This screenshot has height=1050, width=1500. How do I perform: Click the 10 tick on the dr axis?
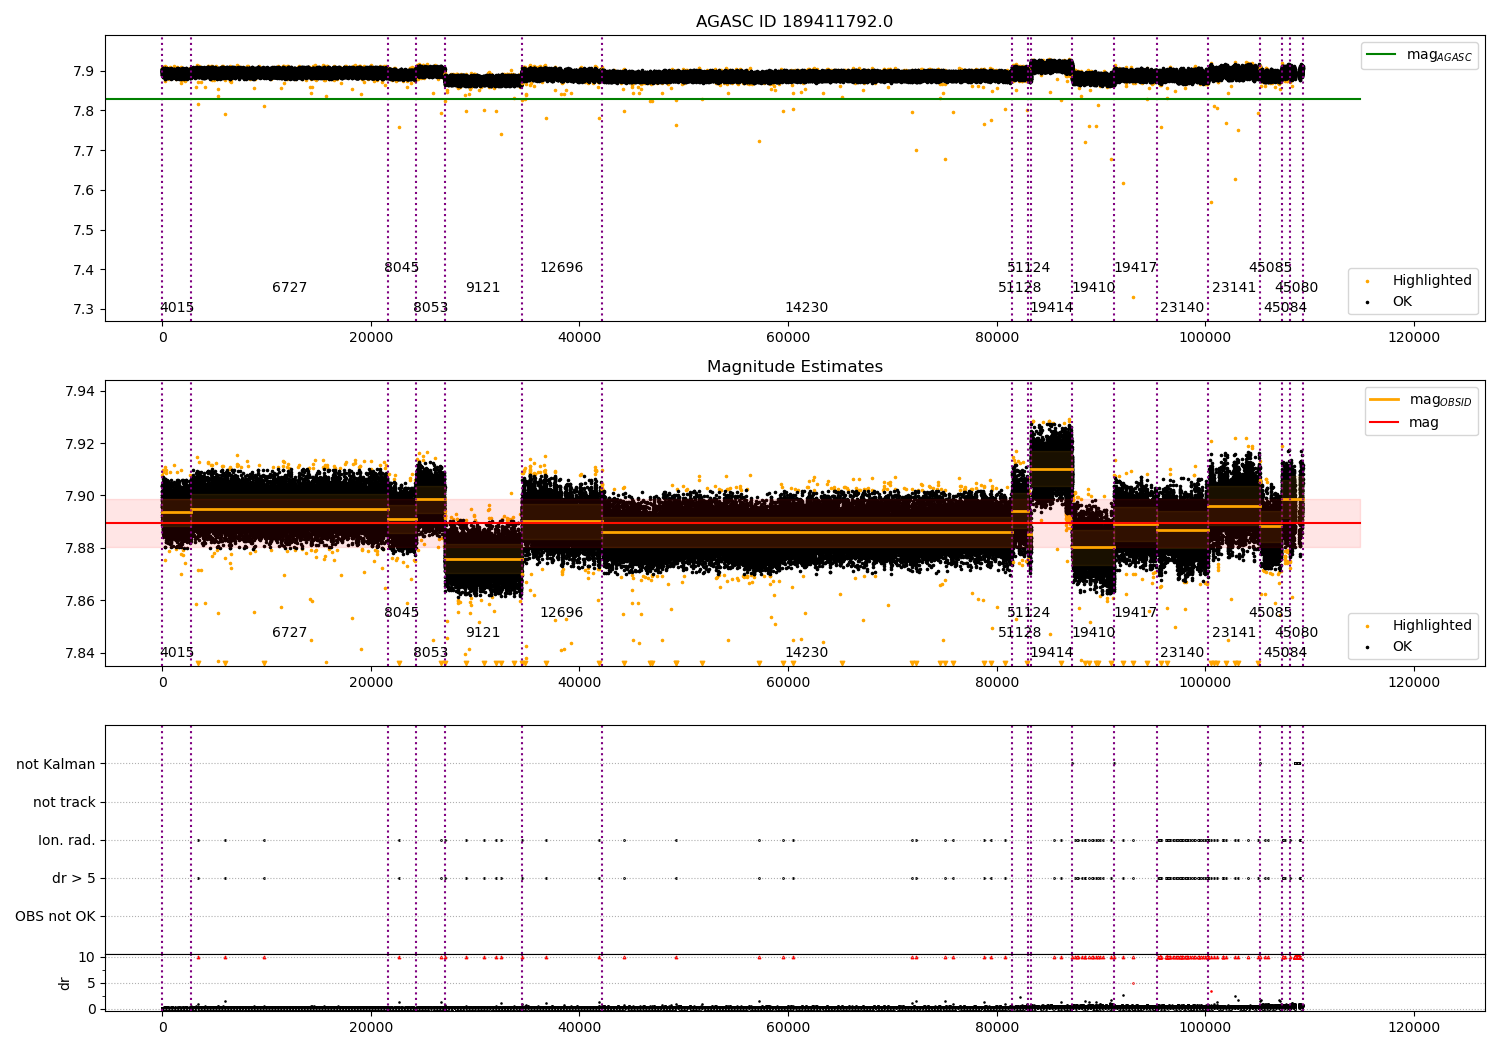pyautogui.click(x=87, y=957)
